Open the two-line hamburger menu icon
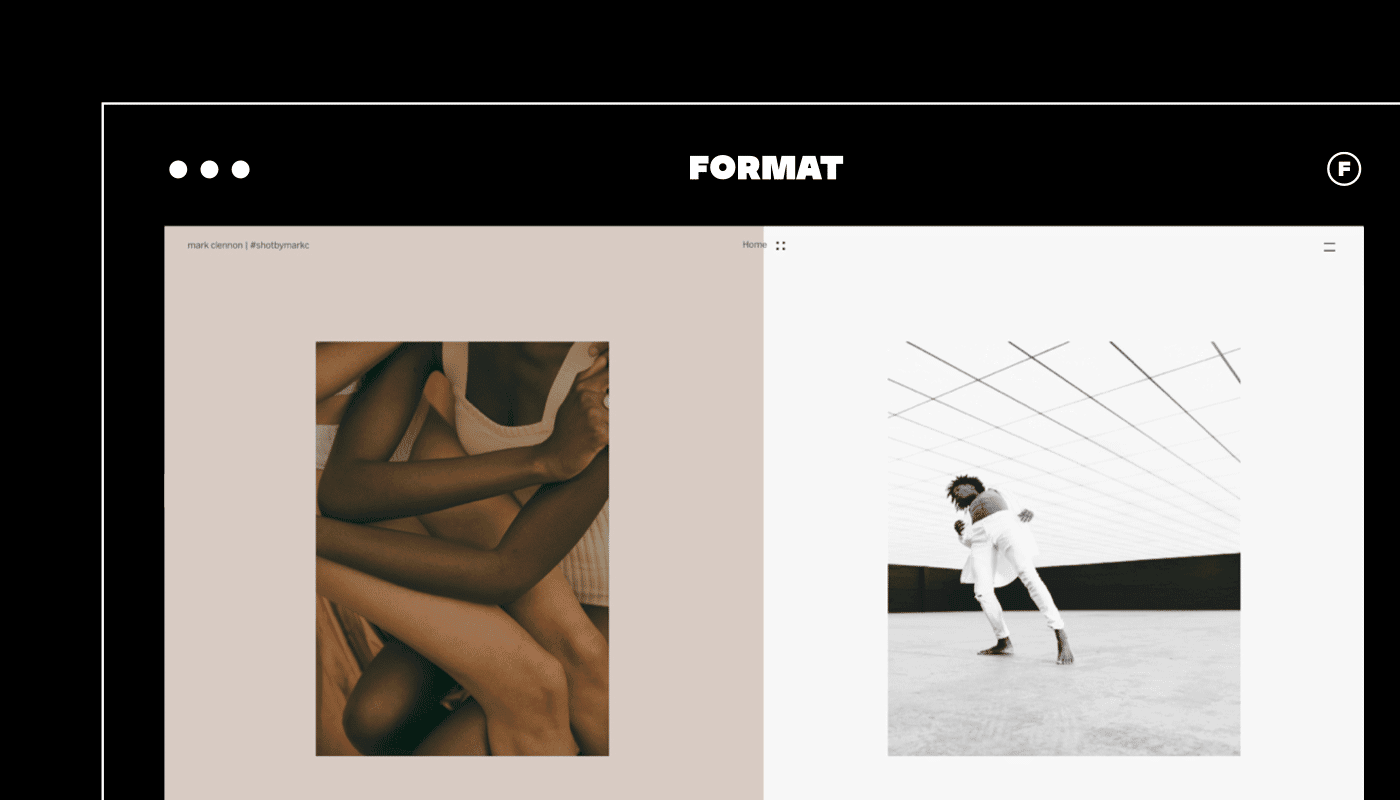The width and height of the screenshot is (1400, 800). [x=1329, y=246]
